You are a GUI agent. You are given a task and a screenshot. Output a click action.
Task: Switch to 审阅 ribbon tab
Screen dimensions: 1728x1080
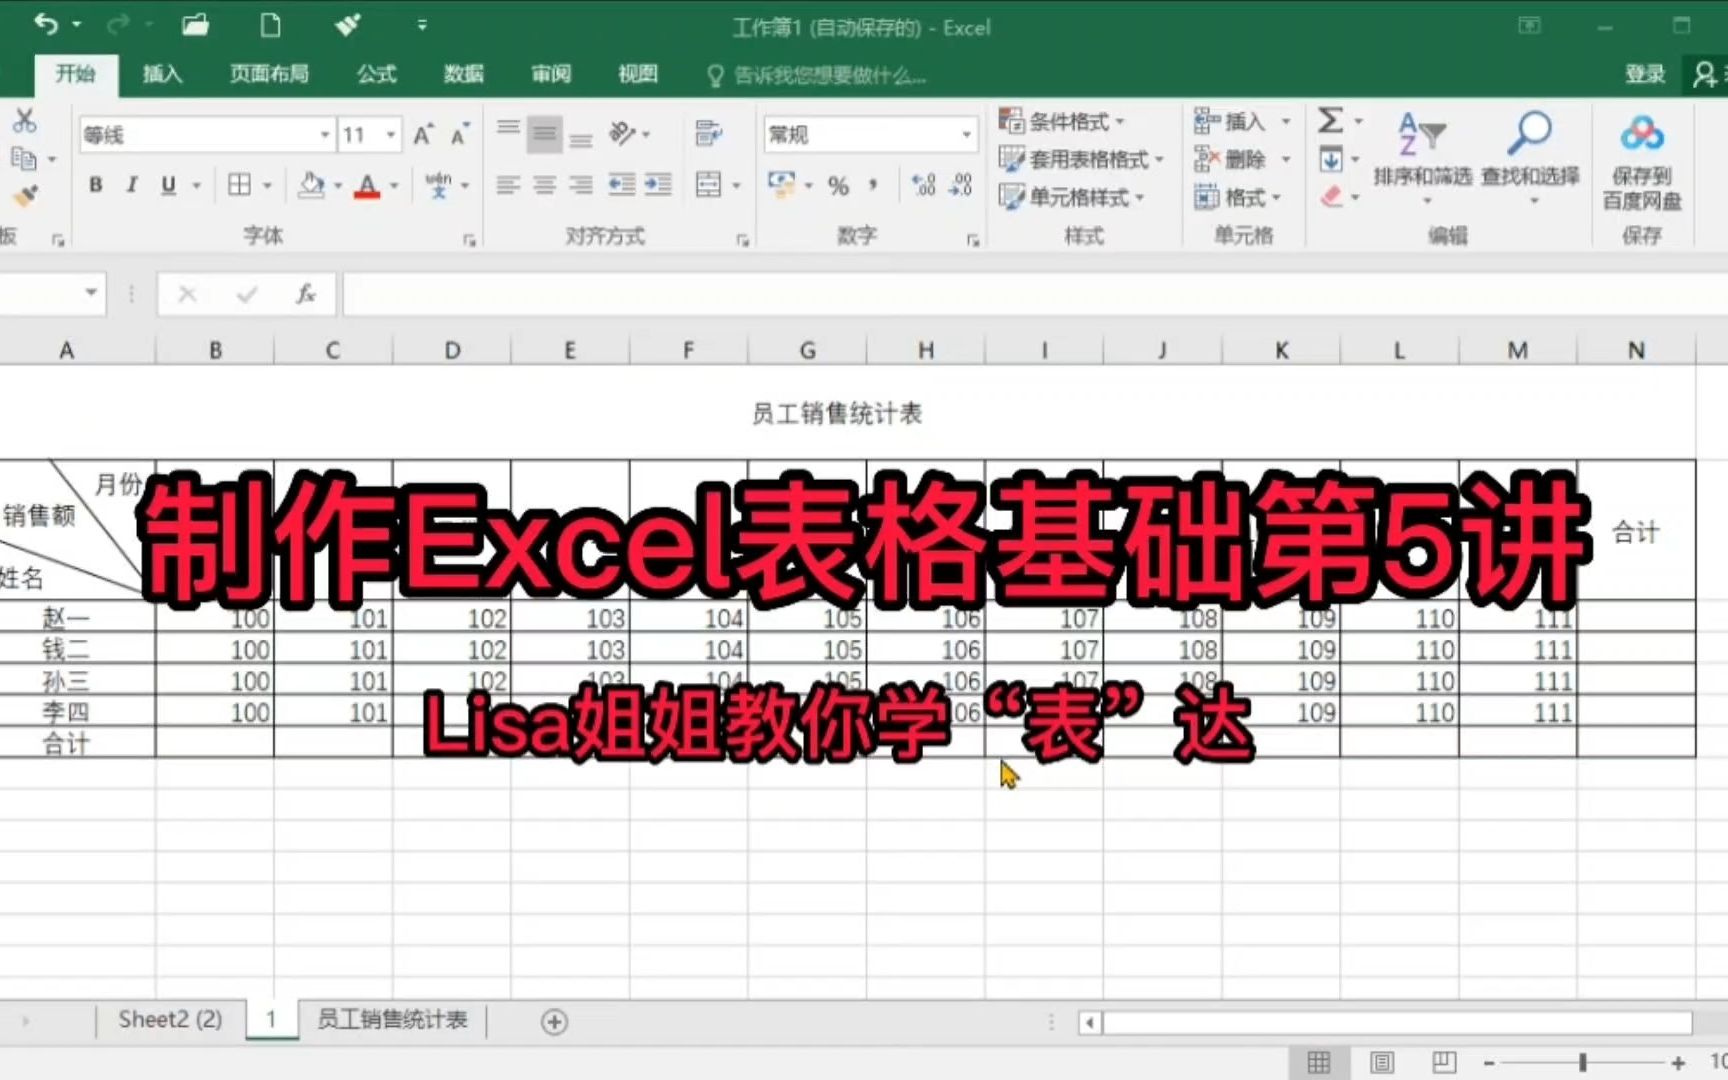click(551, 74)
